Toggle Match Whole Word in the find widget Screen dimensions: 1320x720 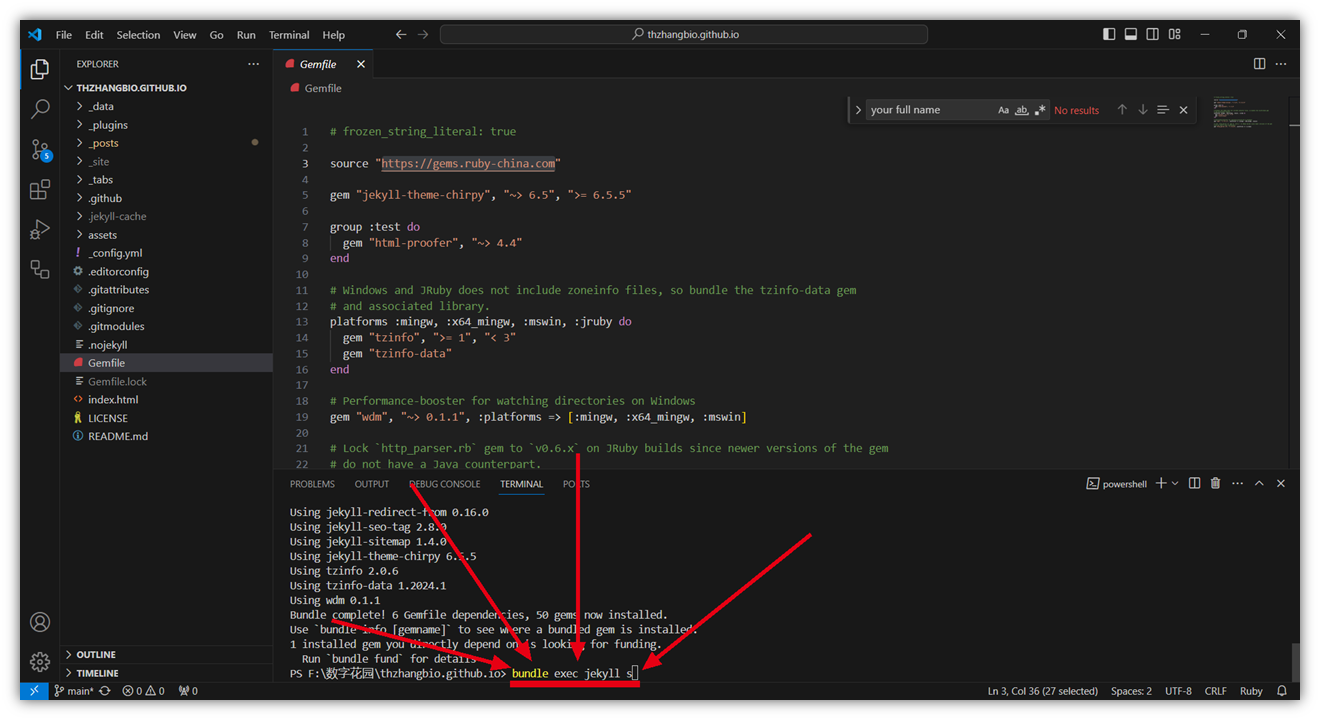1021,110
